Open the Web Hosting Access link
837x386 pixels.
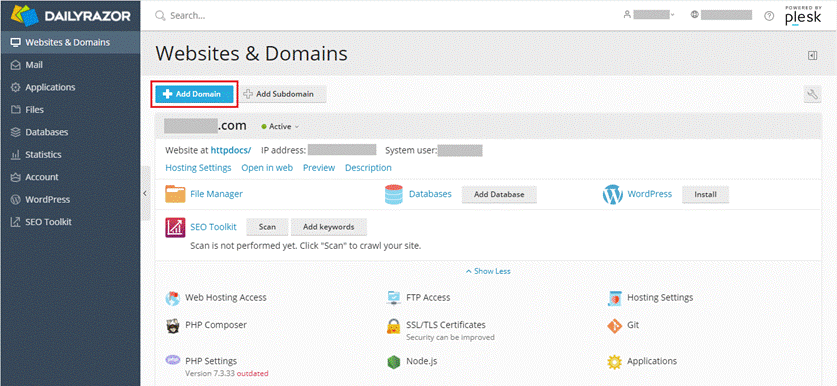(226, 297)
